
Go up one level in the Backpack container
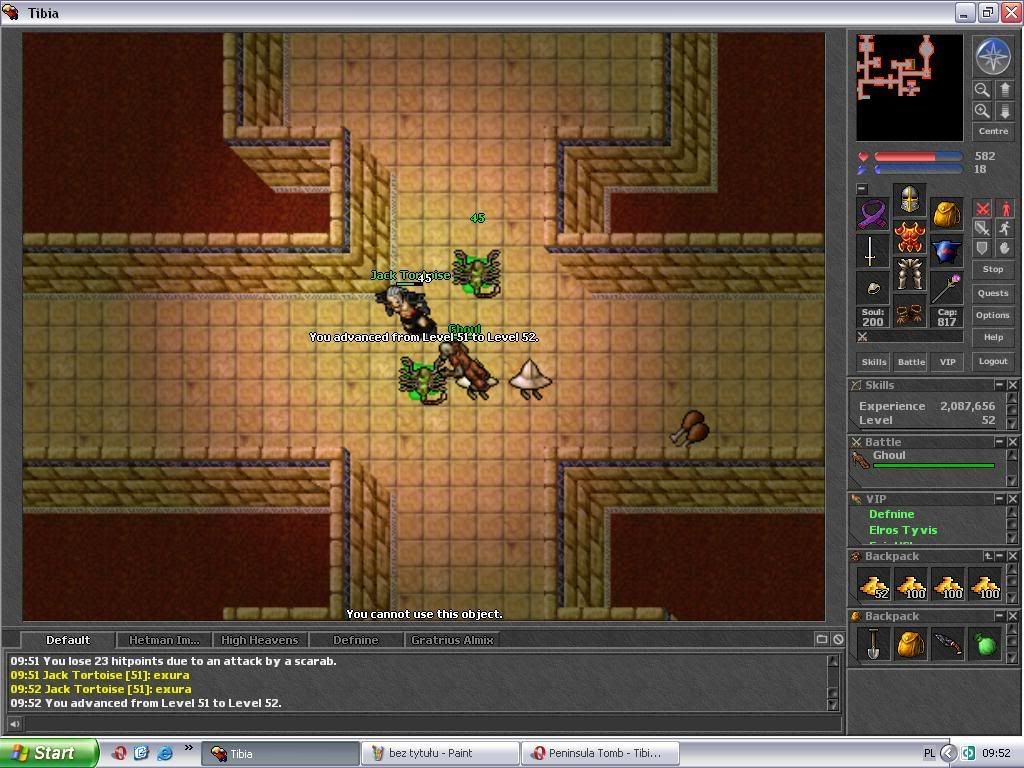[988, 556]
